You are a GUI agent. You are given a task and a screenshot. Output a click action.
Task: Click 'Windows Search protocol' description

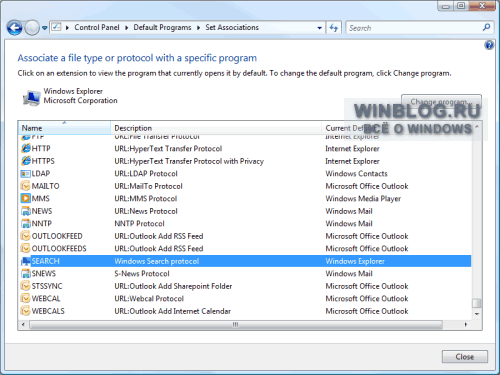point(157,261)
